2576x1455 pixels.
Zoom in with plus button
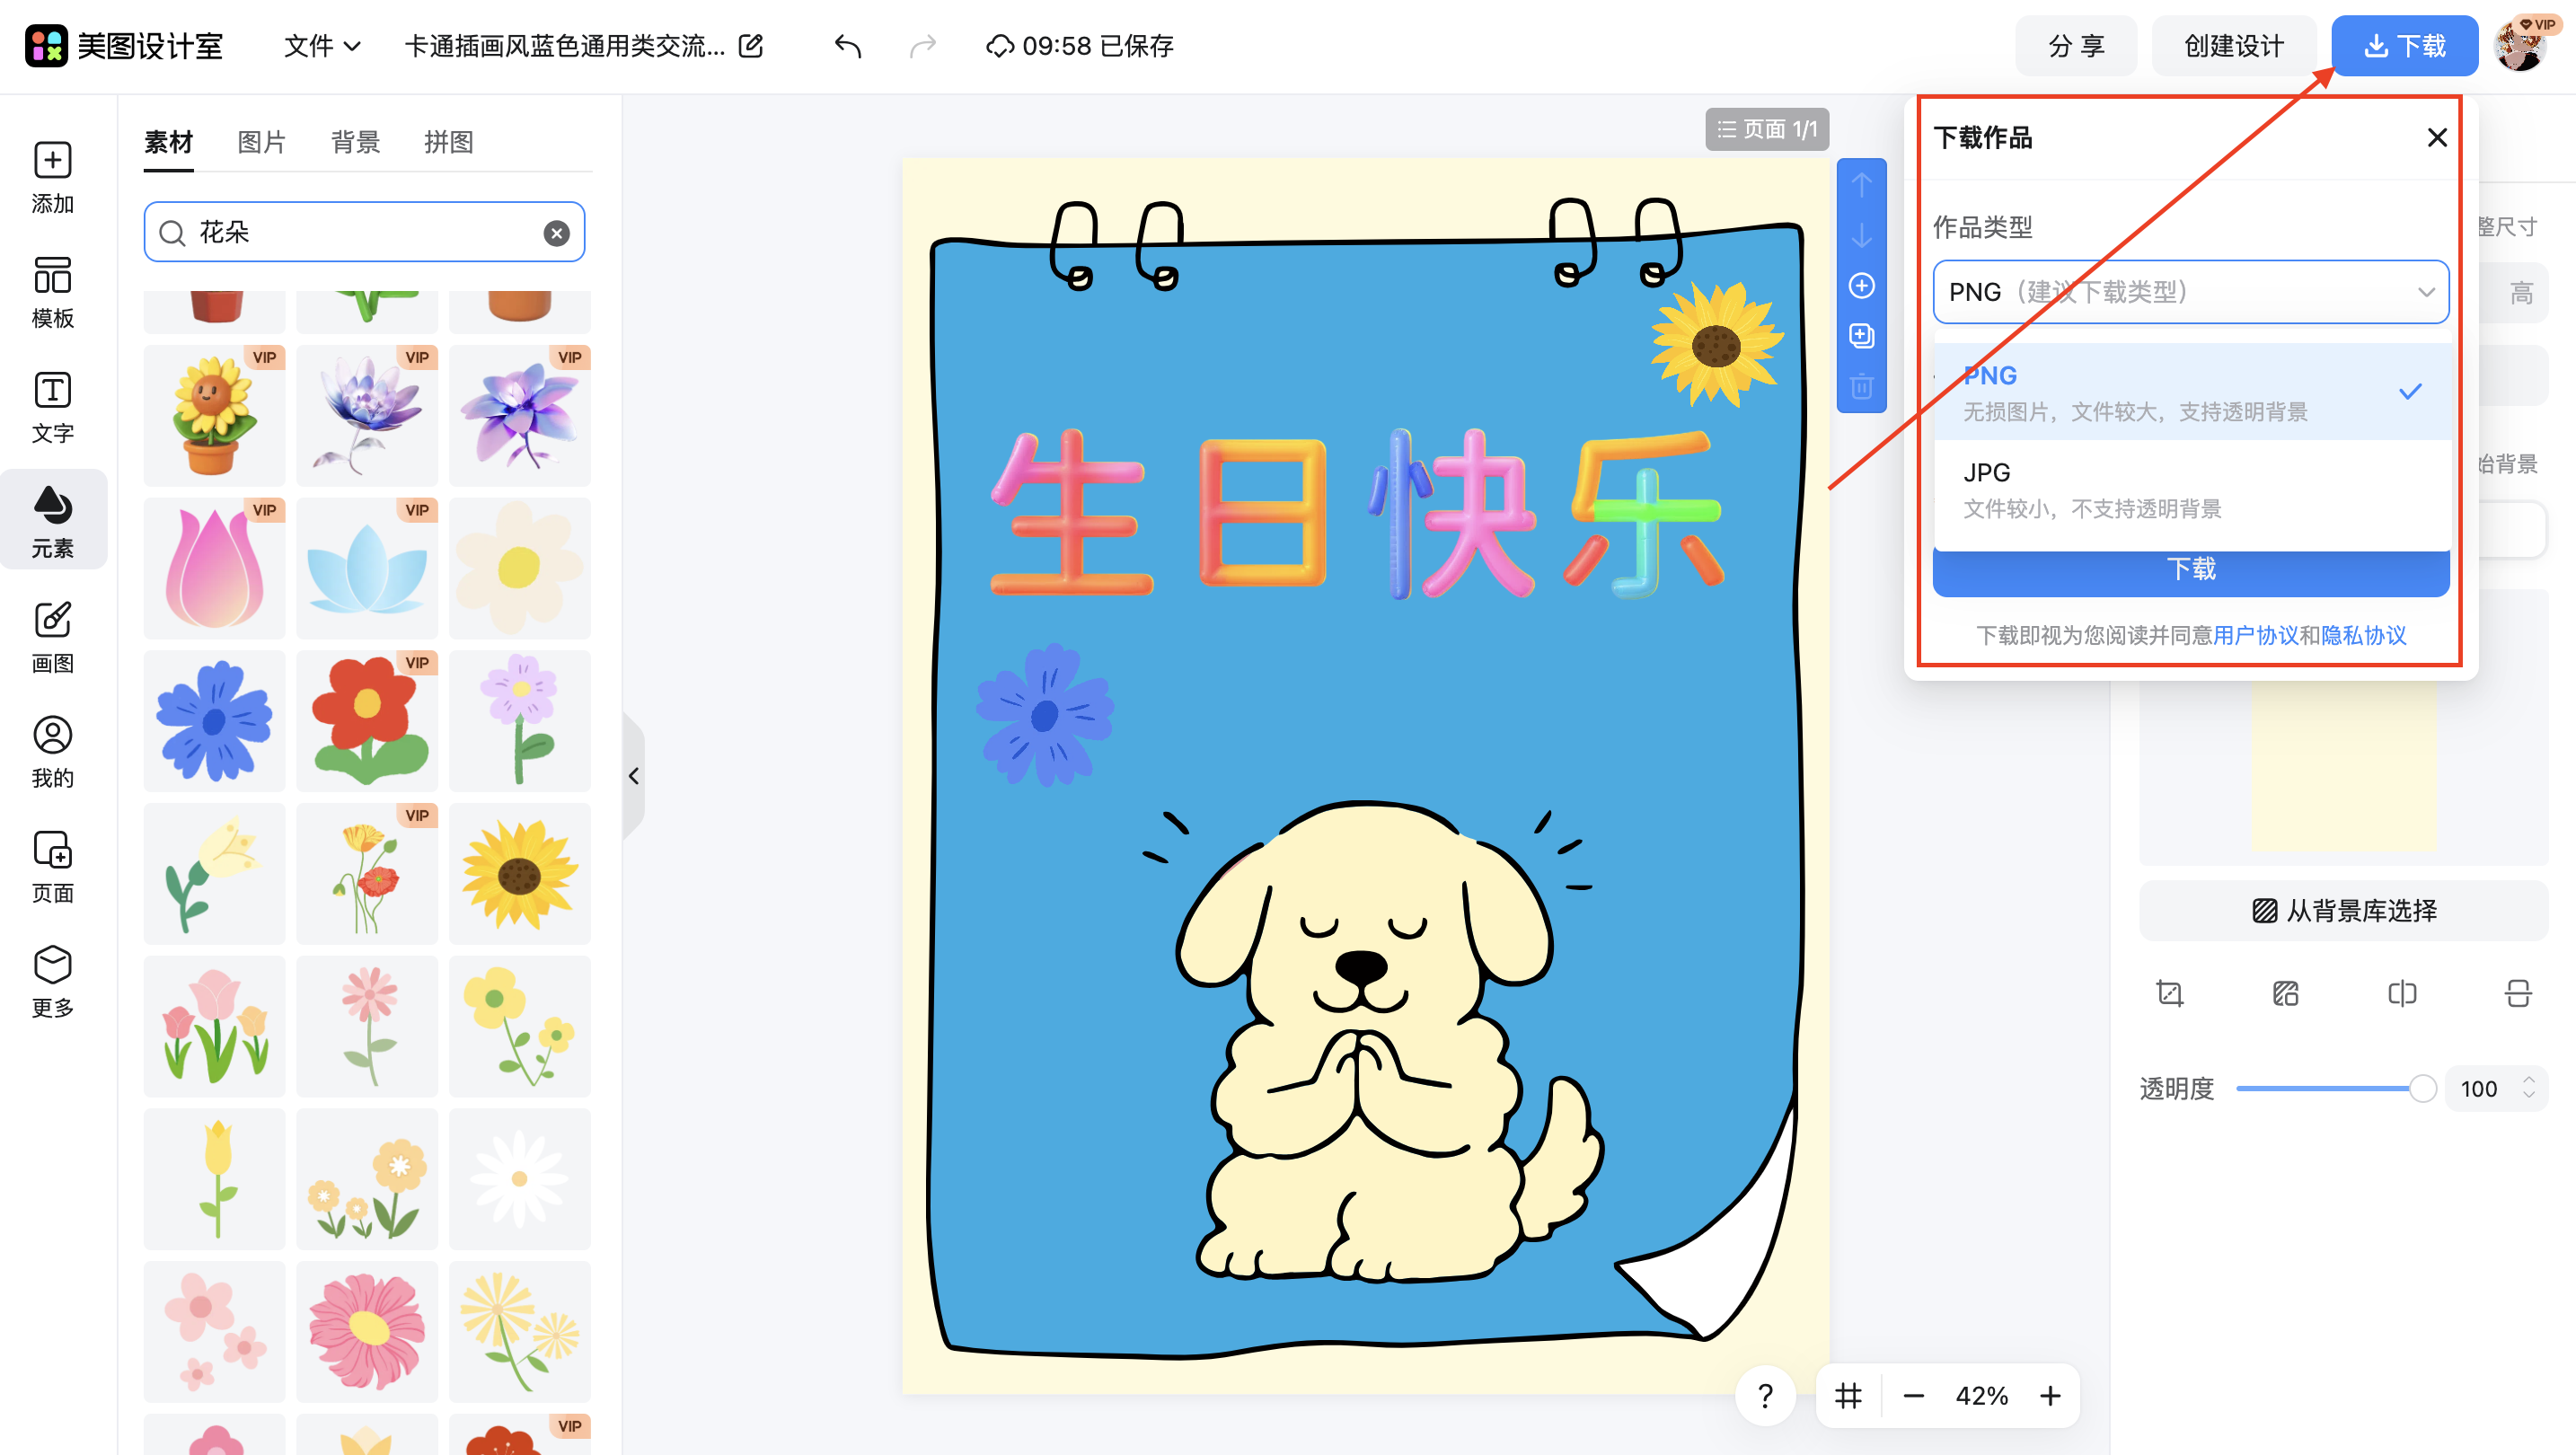pyautogui.click(x=2050, y=1395)
